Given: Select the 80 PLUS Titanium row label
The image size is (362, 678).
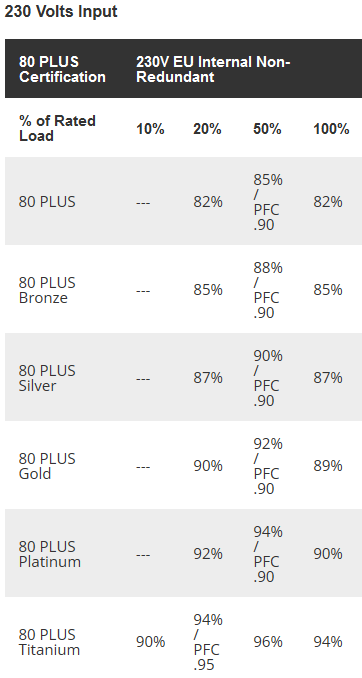Looking at the screenshot, I should [x=49, y=642].
